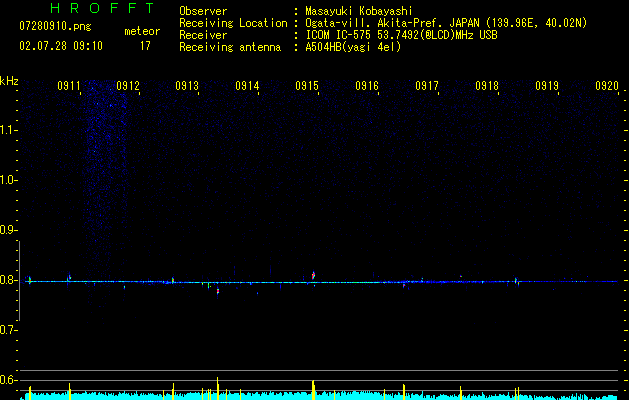Click the date stamp 02.07.28 09:10
The width and height of the screenshot is (629, 400).
pos(61,46)
